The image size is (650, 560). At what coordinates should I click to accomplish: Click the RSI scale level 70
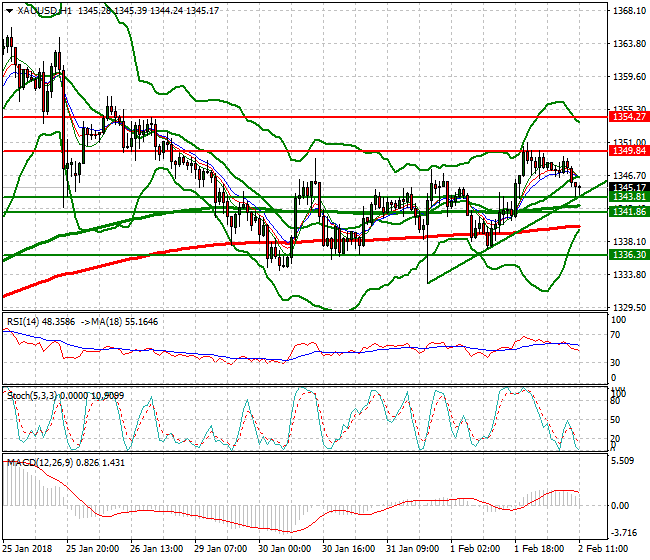[x=616, y=335]
